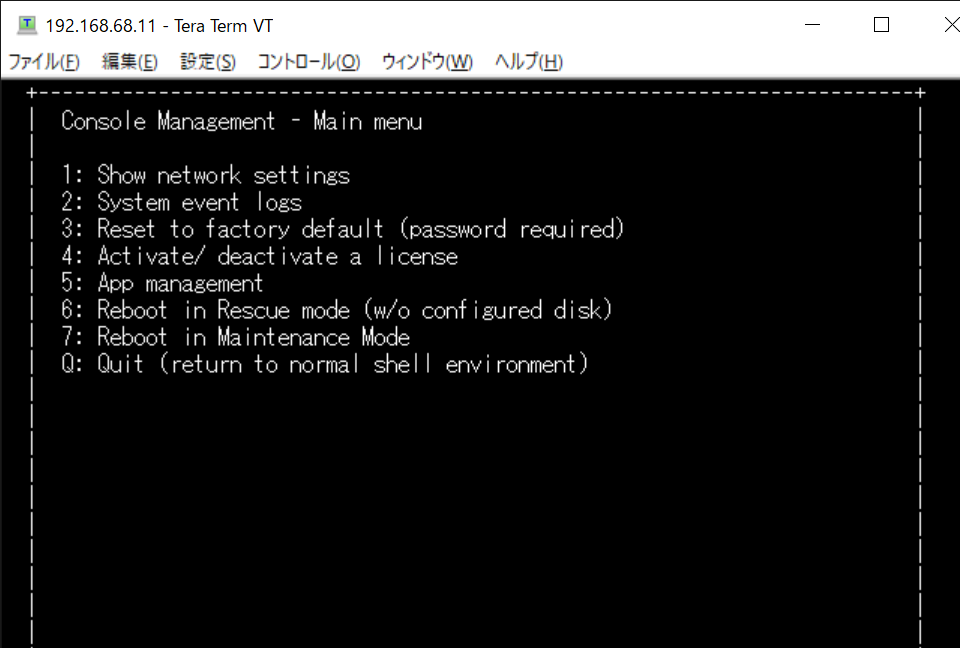Open the 設定(S) menu

[x=207, y=61]
